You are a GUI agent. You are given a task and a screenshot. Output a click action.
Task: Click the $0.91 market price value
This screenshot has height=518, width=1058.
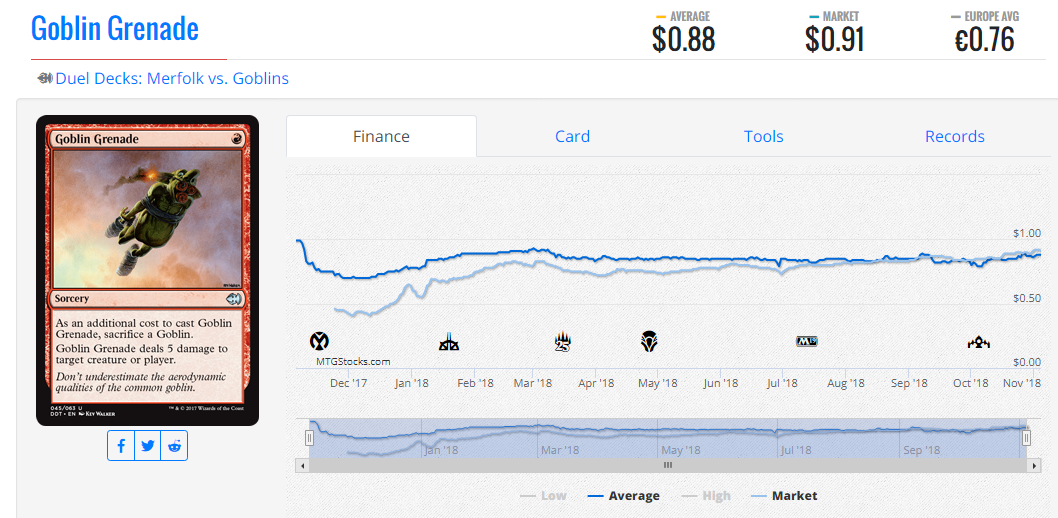[835, 40]
